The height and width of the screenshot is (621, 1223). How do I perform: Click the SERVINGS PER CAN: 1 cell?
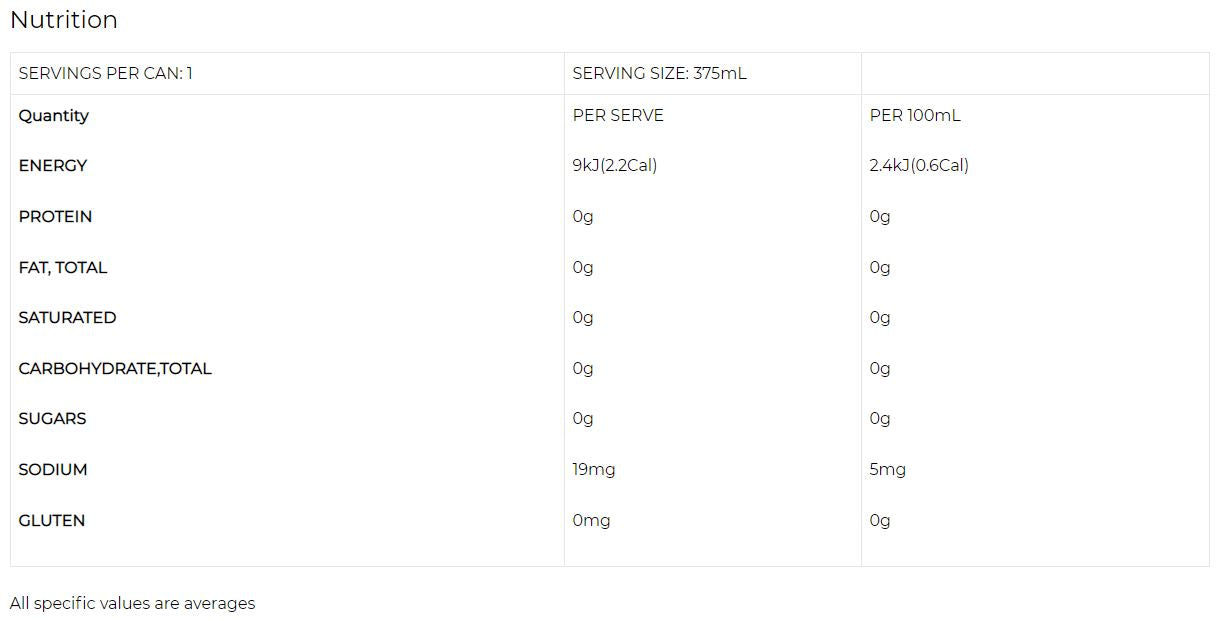105,74
